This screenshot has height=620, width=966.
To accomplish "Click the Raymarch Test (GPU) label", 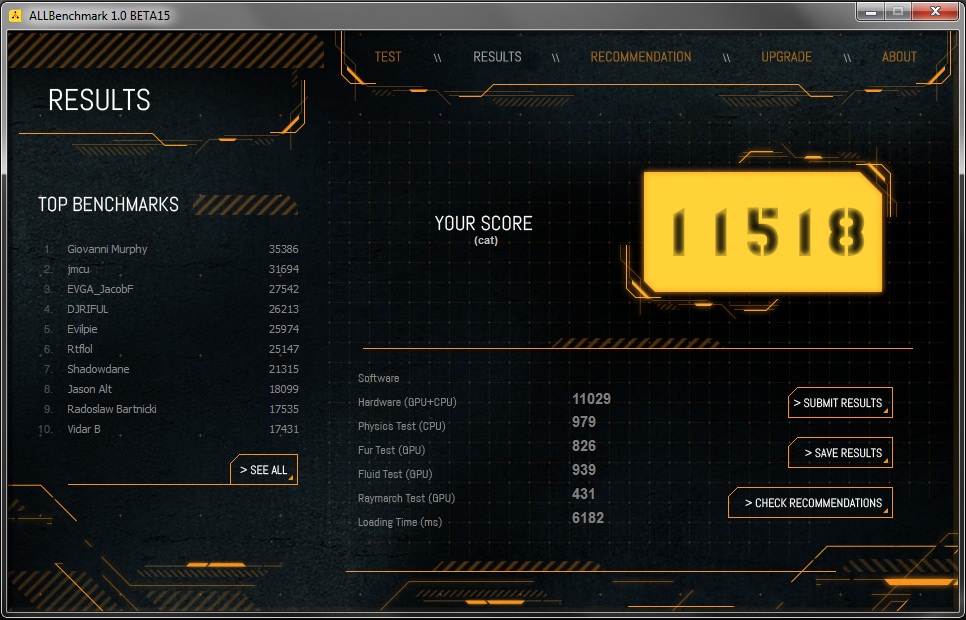I will (x=407, y=498).
